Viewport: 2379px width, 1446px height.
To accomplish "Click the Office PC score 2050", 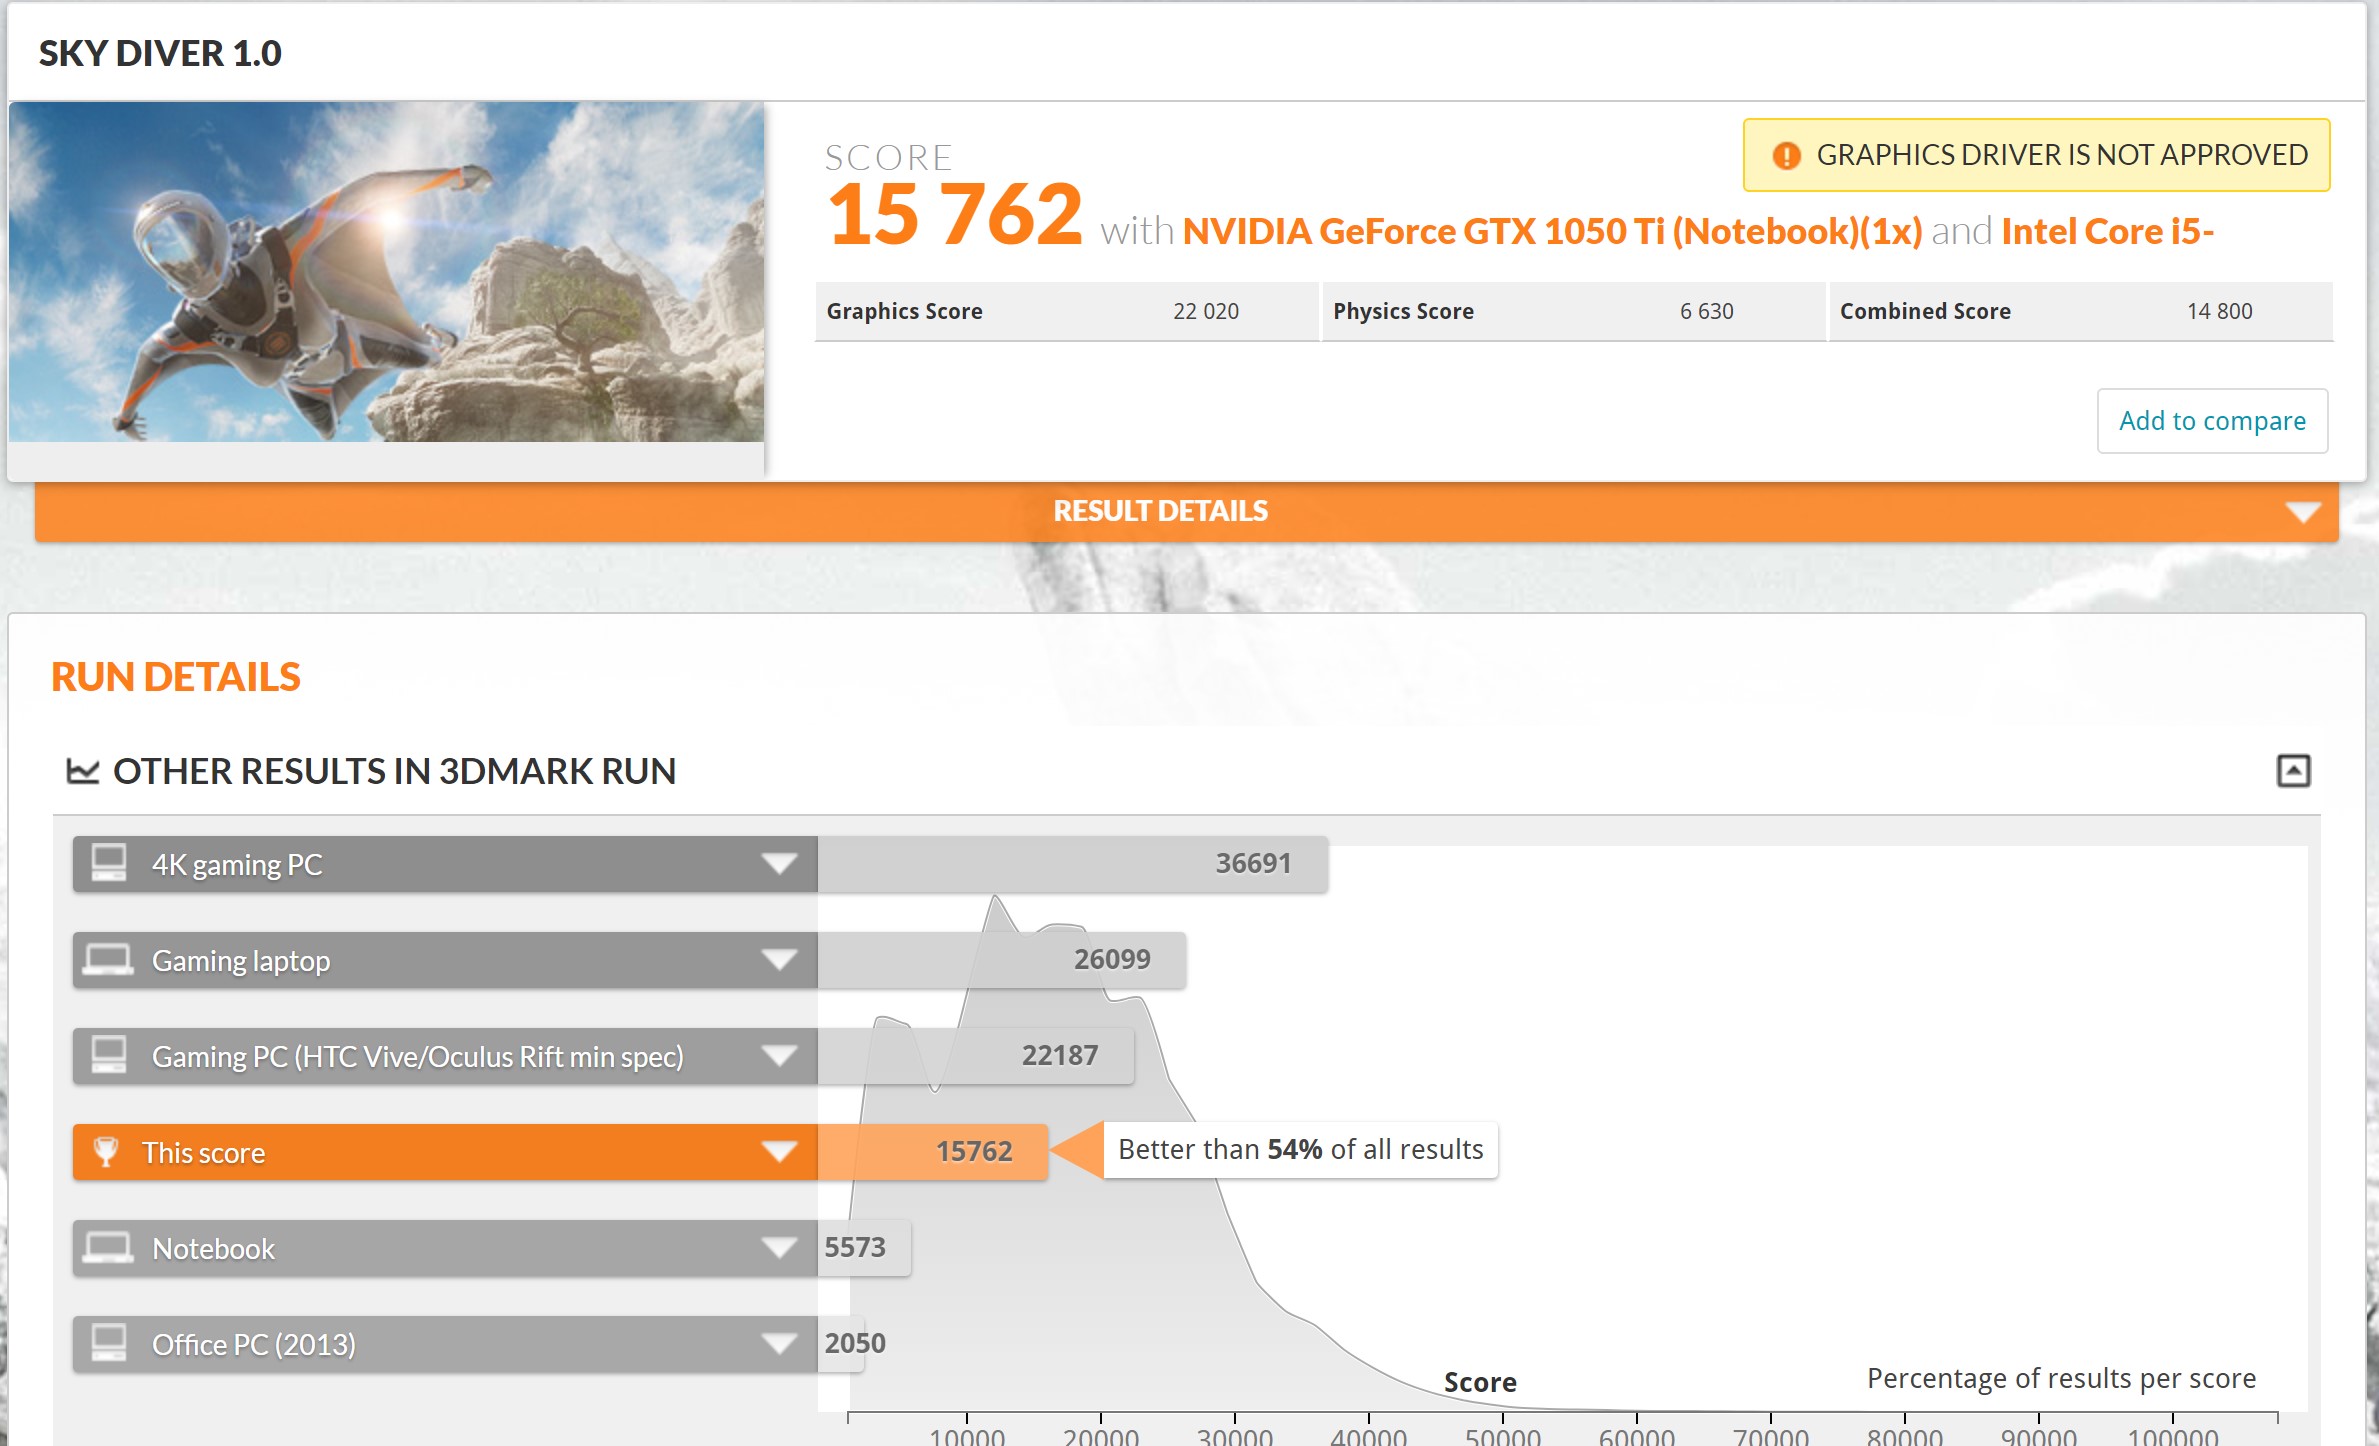I will point(855,1343).
